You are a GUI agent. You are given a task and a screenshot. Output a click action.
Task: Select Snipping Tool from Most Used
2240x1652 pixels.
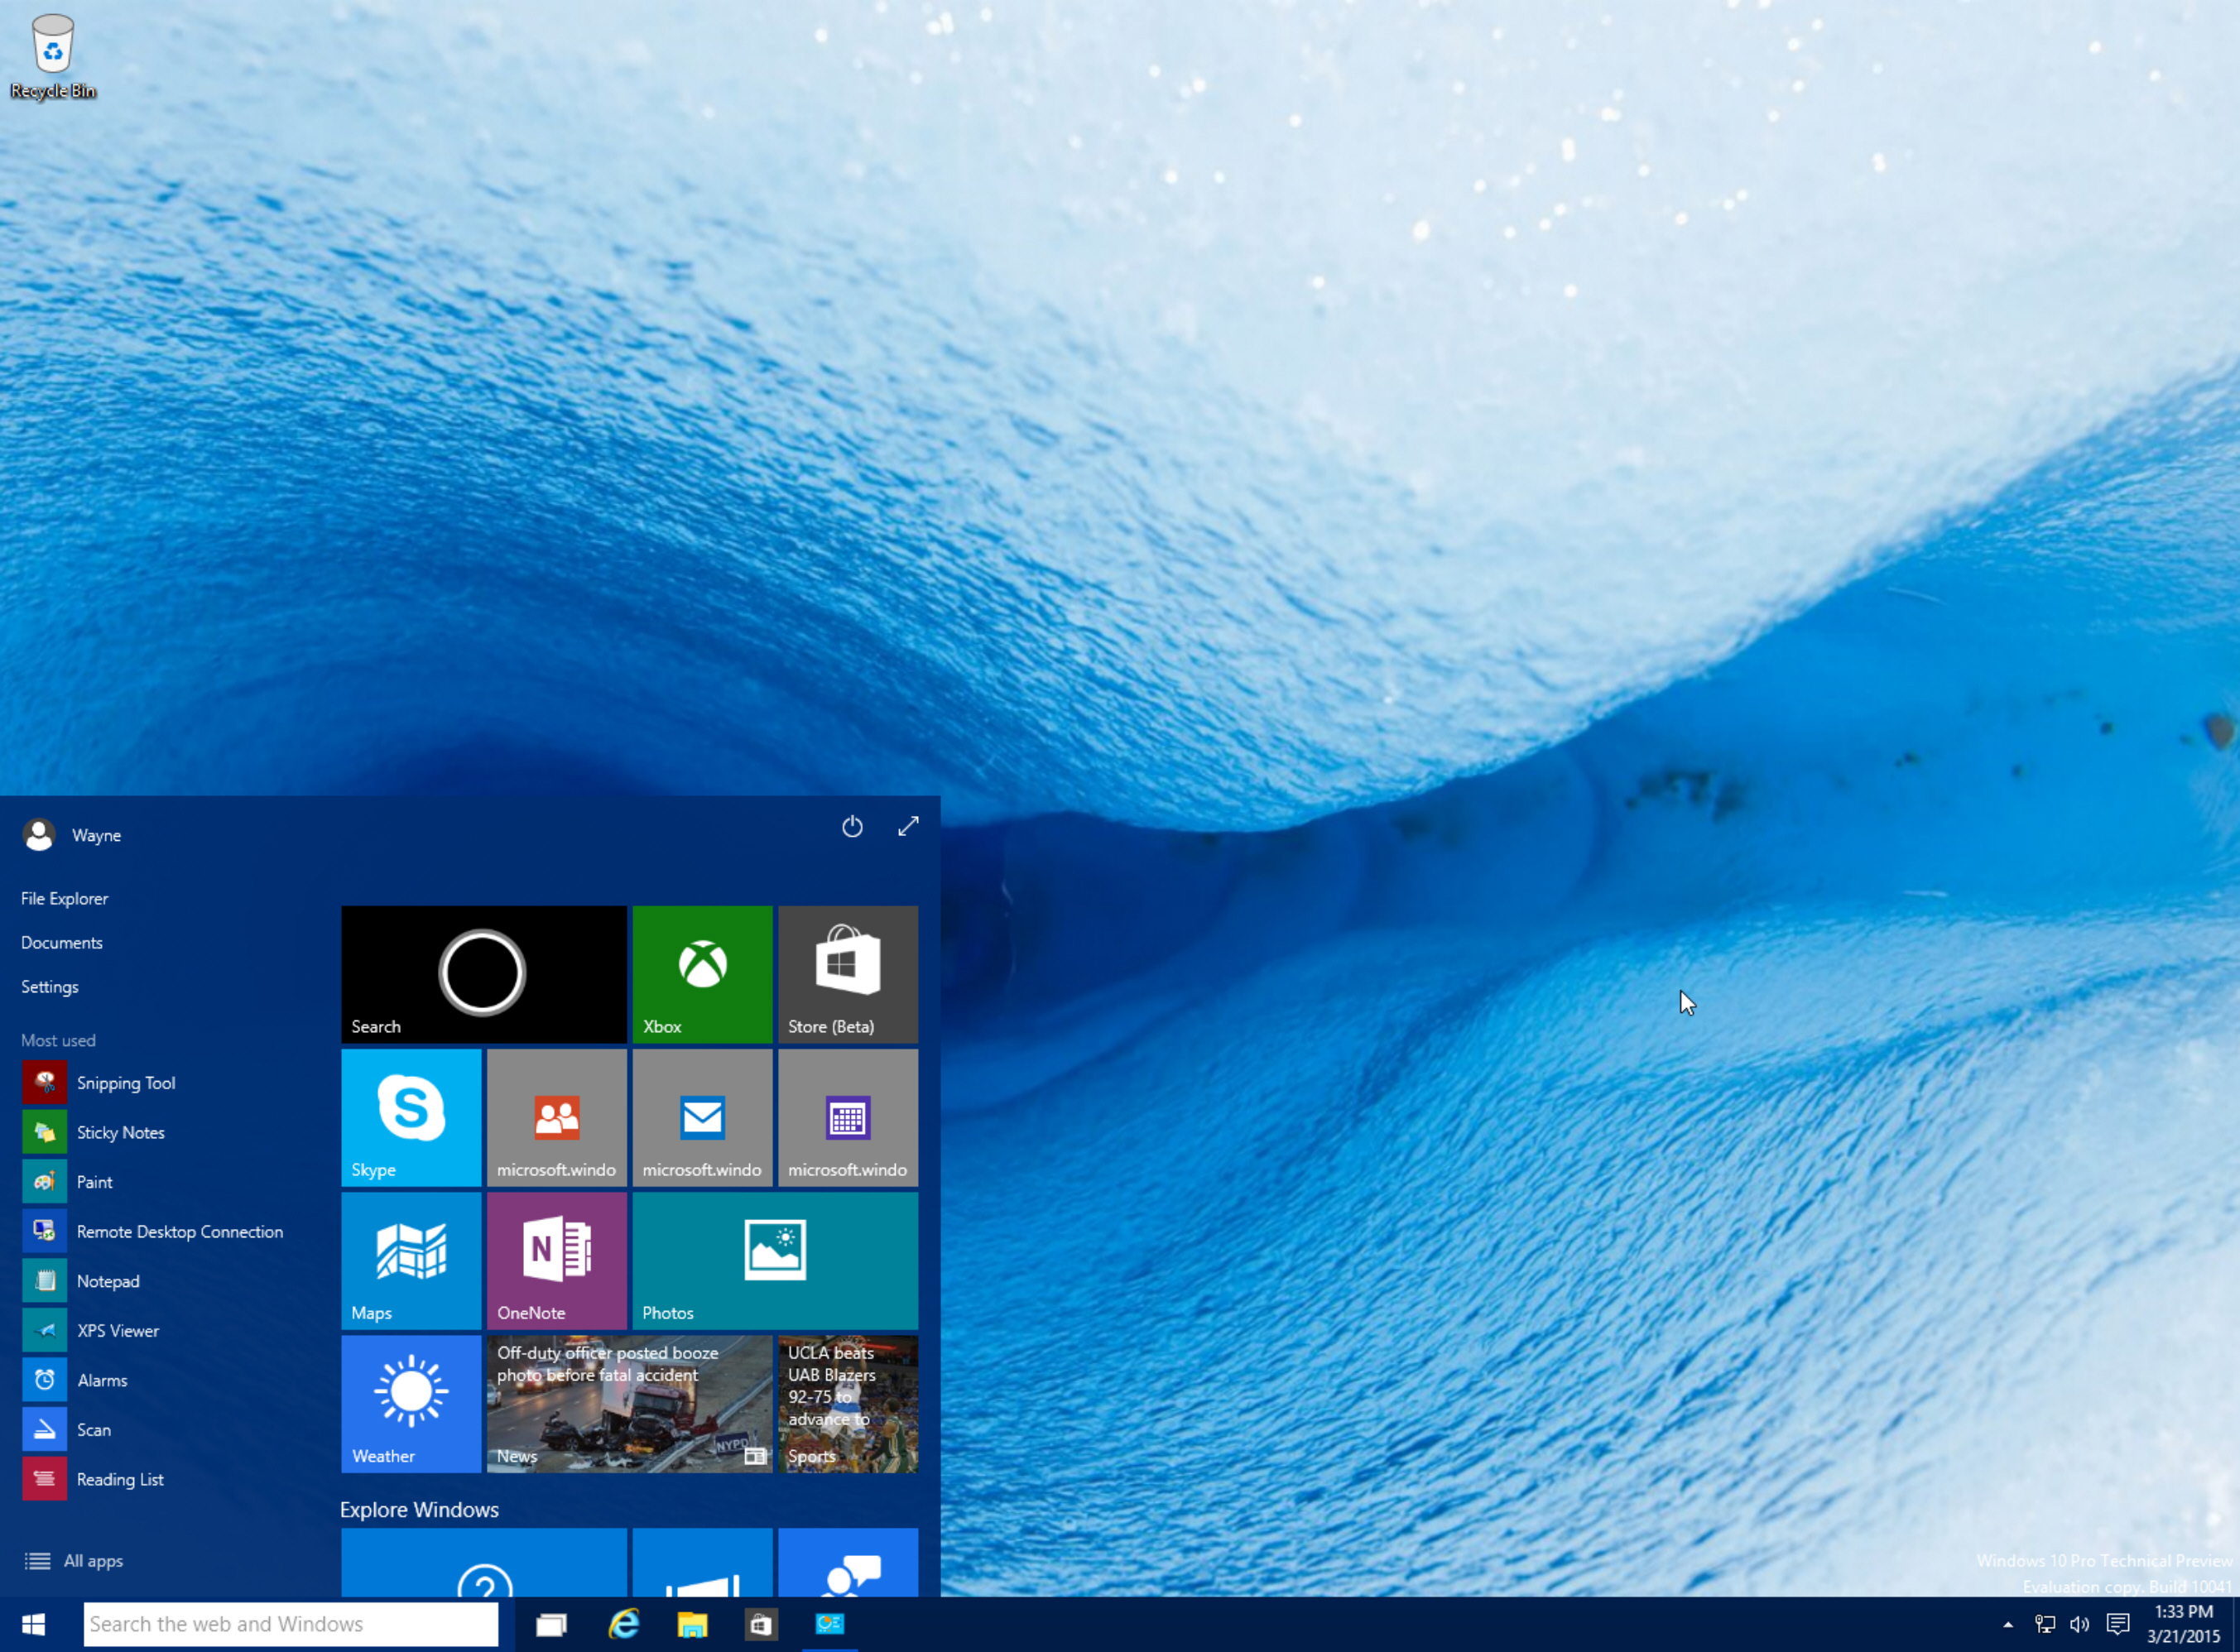pyautogui.click(x=125, y=1082)
